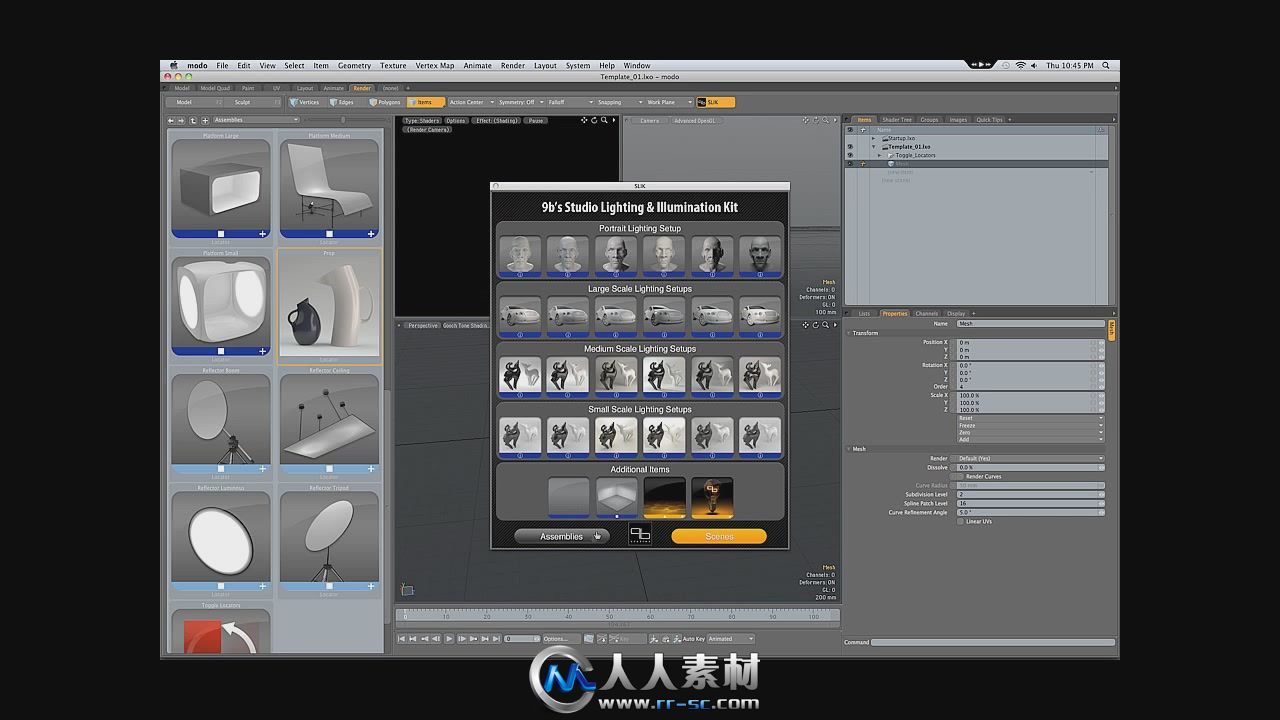The width and height of the screenshot is (1280, 720).
Task: Open the Render menu in menu bar
Action: [x=512, y=65]
